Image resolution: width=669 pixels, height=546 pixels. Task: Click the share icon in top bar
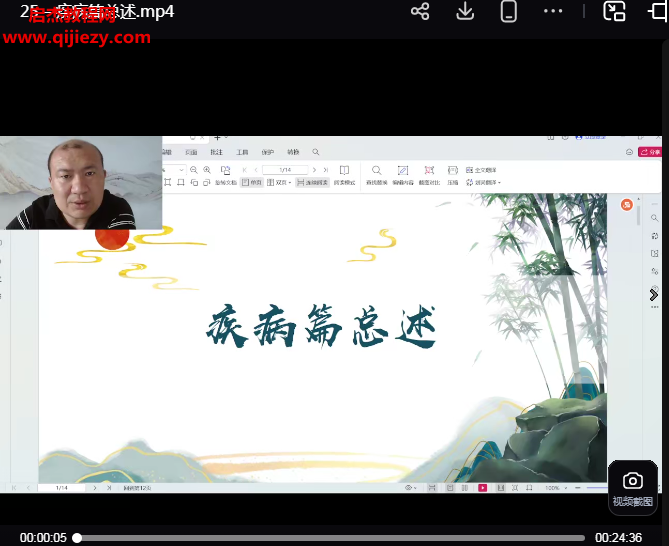coord(420,12)
